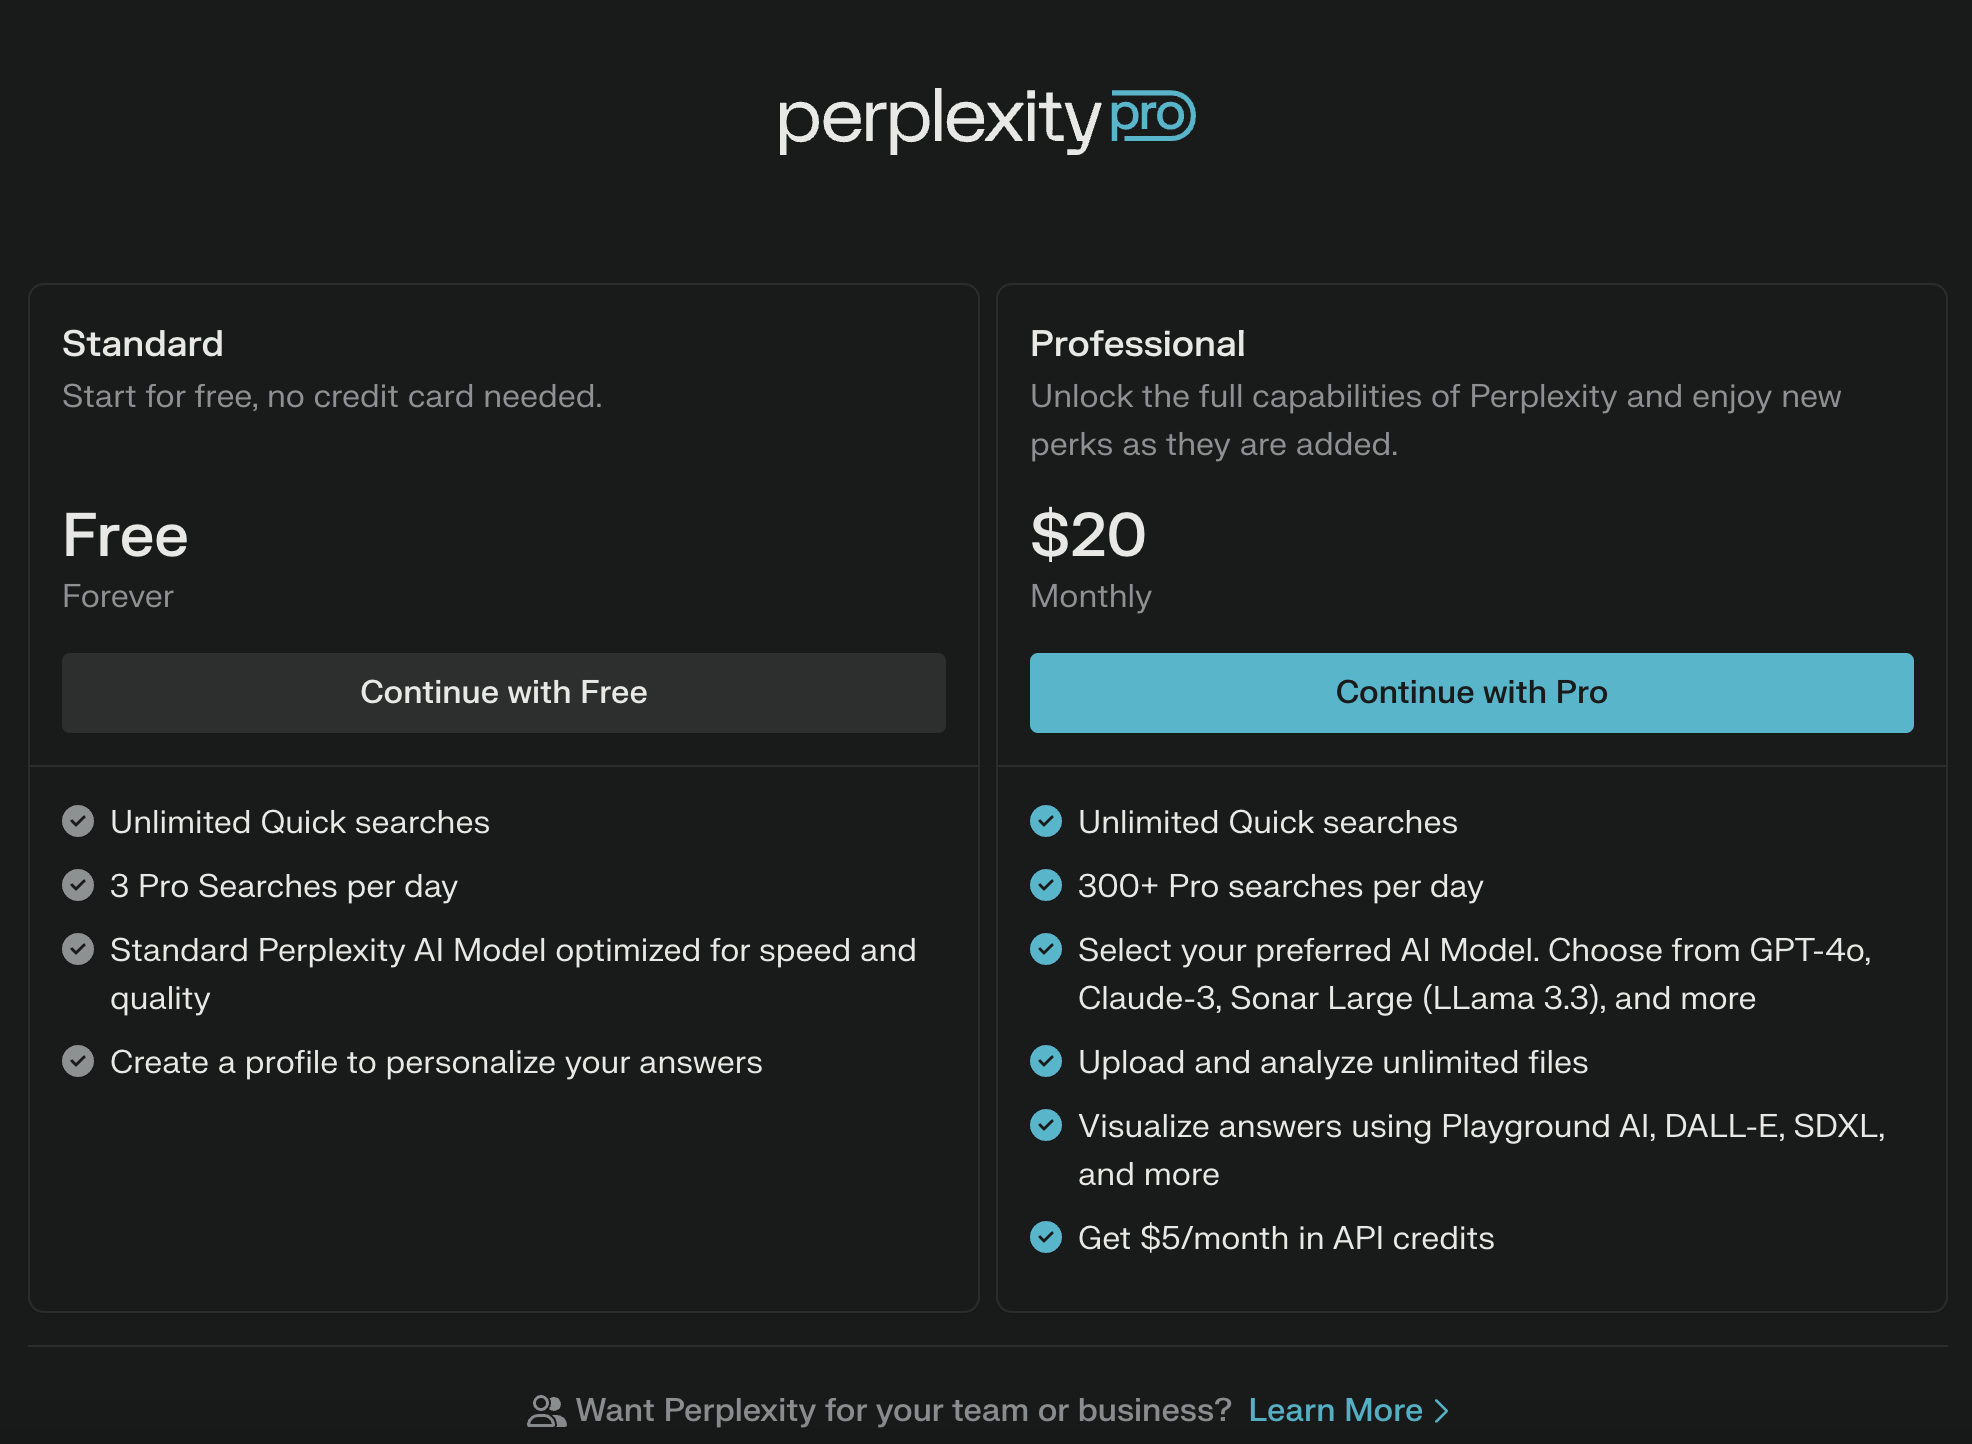Click the checkmark beside Unlimited Quick searches on Standard
Viewport: 1972px width, 1444px height.
coord(79,821)
